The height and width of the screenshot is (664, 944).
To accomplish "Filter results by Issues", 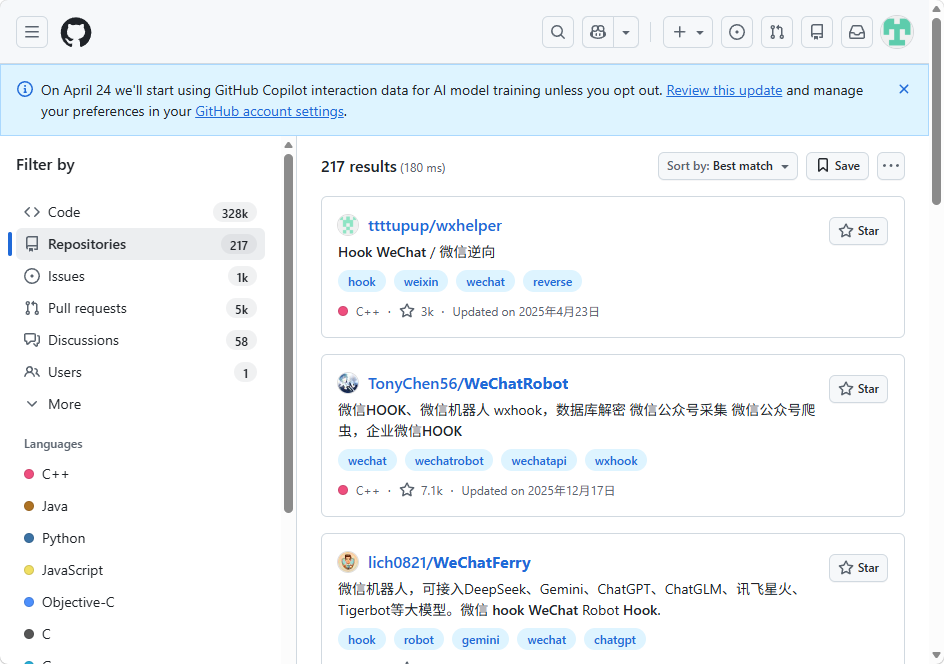I will pyautogui.click(x=140, y=276).
